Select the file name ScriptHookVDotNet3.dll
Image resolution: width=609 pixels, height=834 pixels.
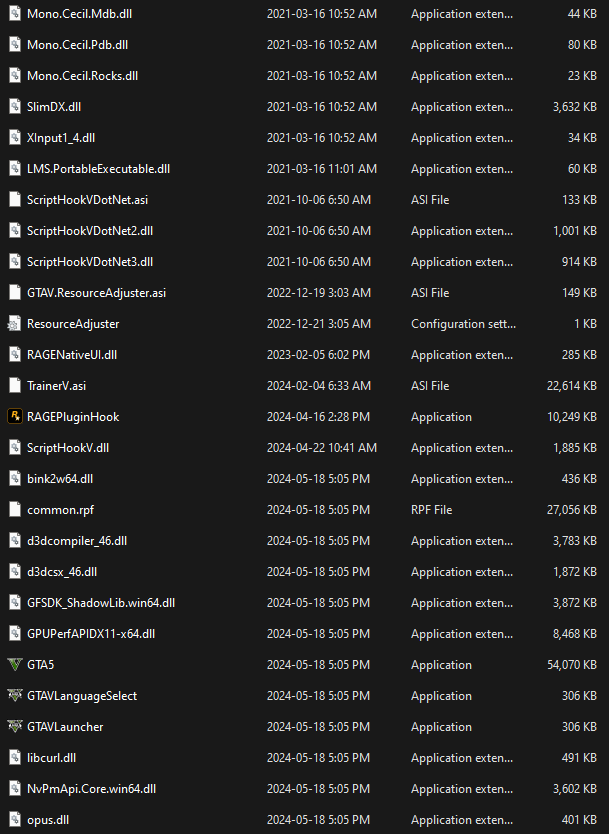tap(90, 262)
